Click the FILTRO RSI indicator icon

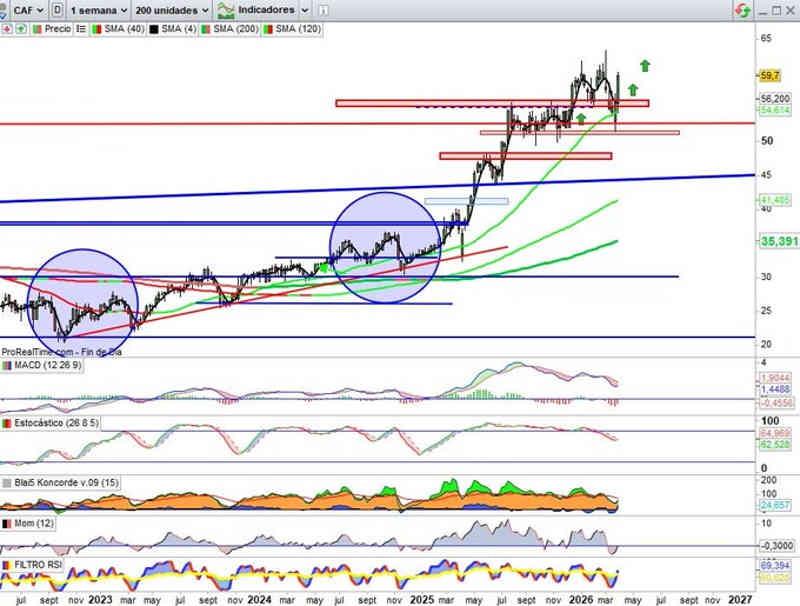(7, 565)
